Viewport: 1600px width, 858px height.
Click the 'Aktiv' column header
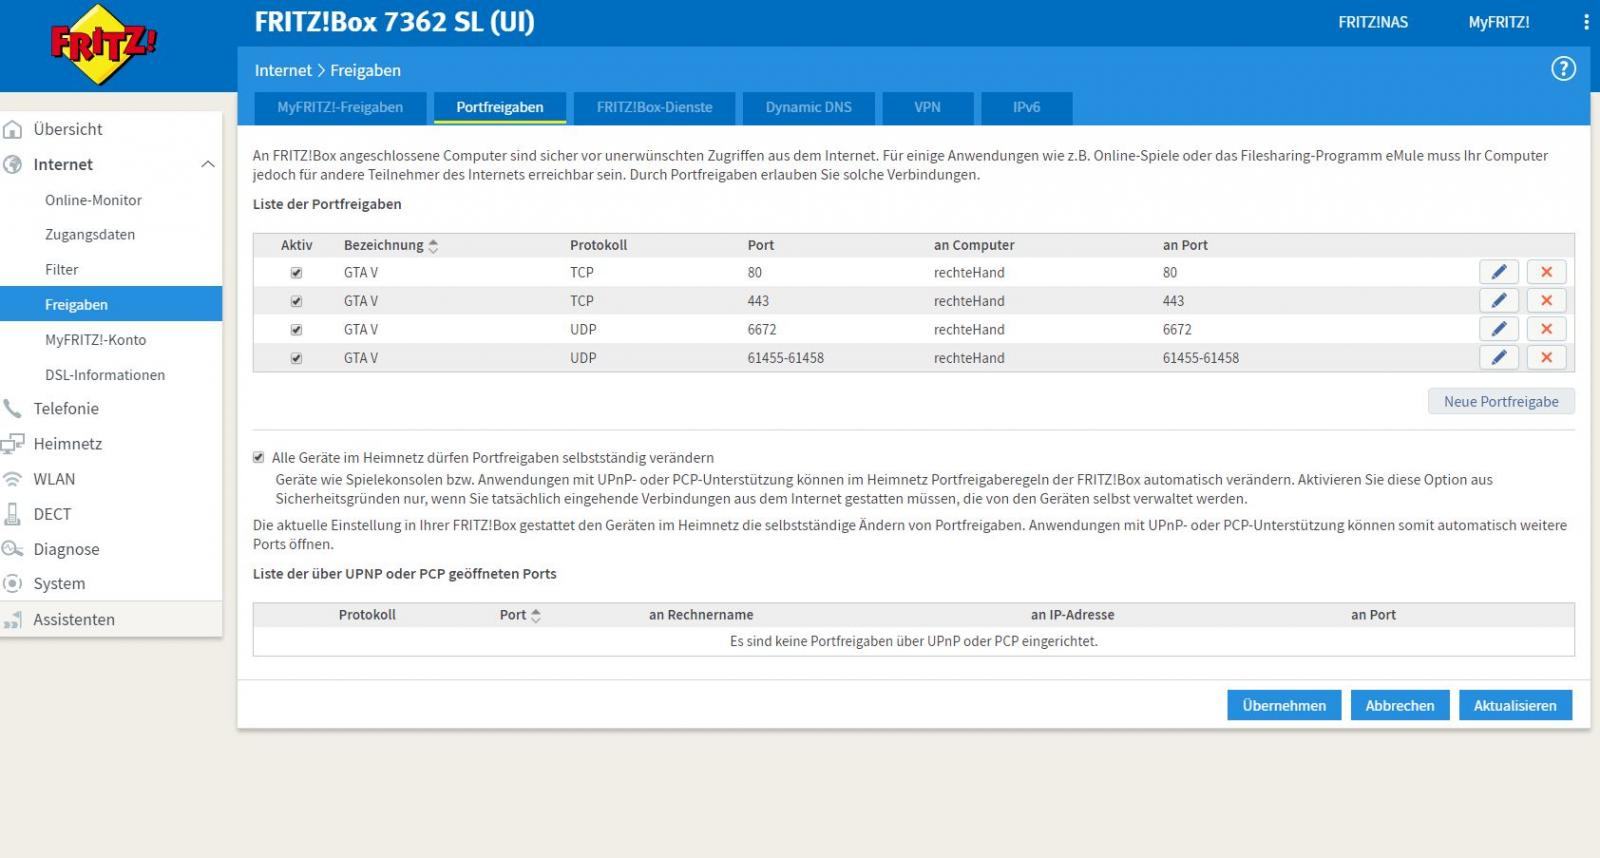pyautogui.click(x=297, y=245)
